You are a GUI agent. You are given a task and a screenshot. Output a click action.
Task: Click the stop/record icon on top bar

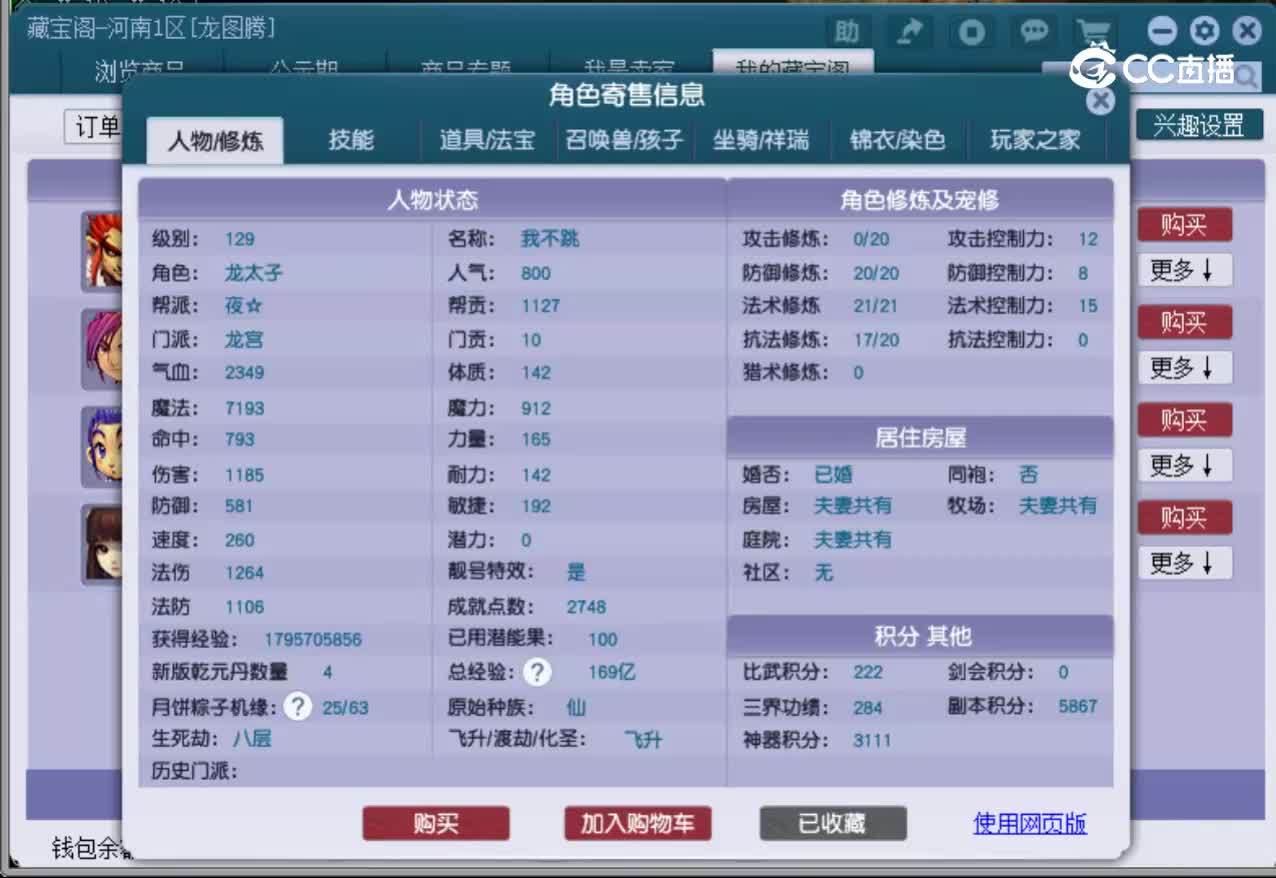coord(971,31)
